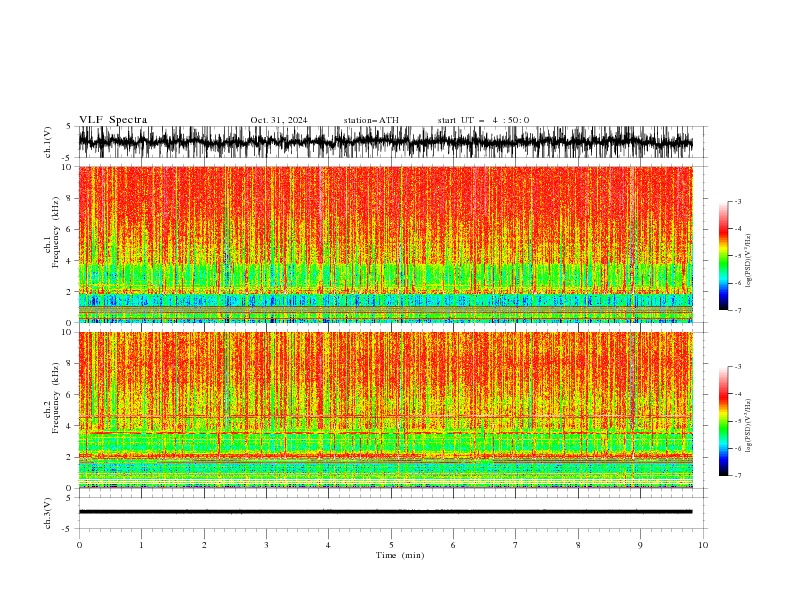Viewport: 792px width, 612px height.
Task: Click the 'Time (min)' axis label
Action: [x=400, y=555]
